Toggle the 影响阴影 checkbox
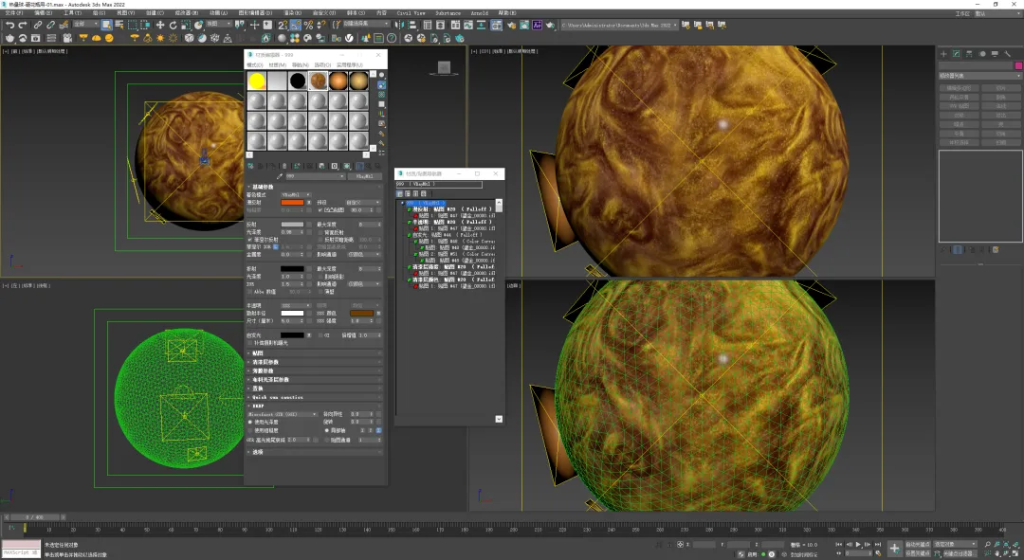 [320, 277]
